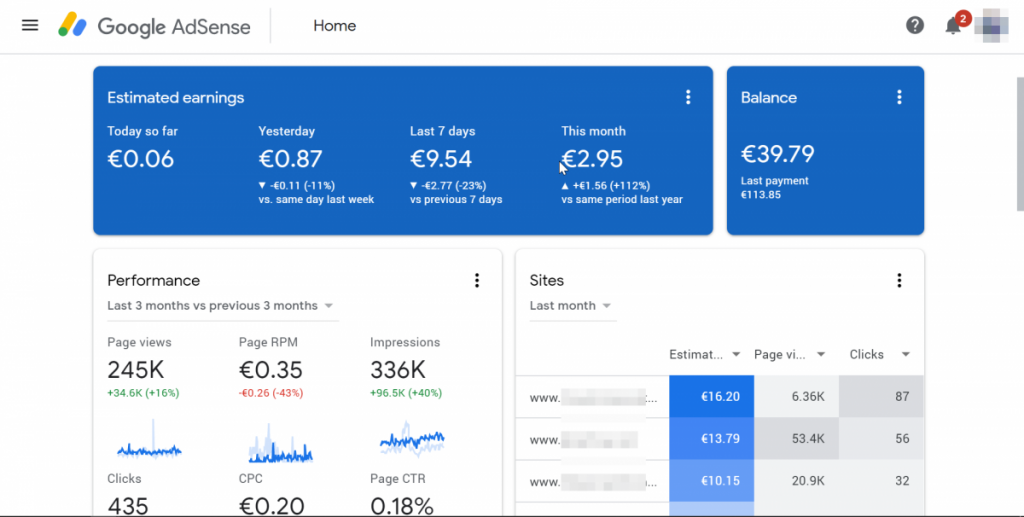
Task: Click the Home page title
Action: pyautogui.click(x=334, y=26)
